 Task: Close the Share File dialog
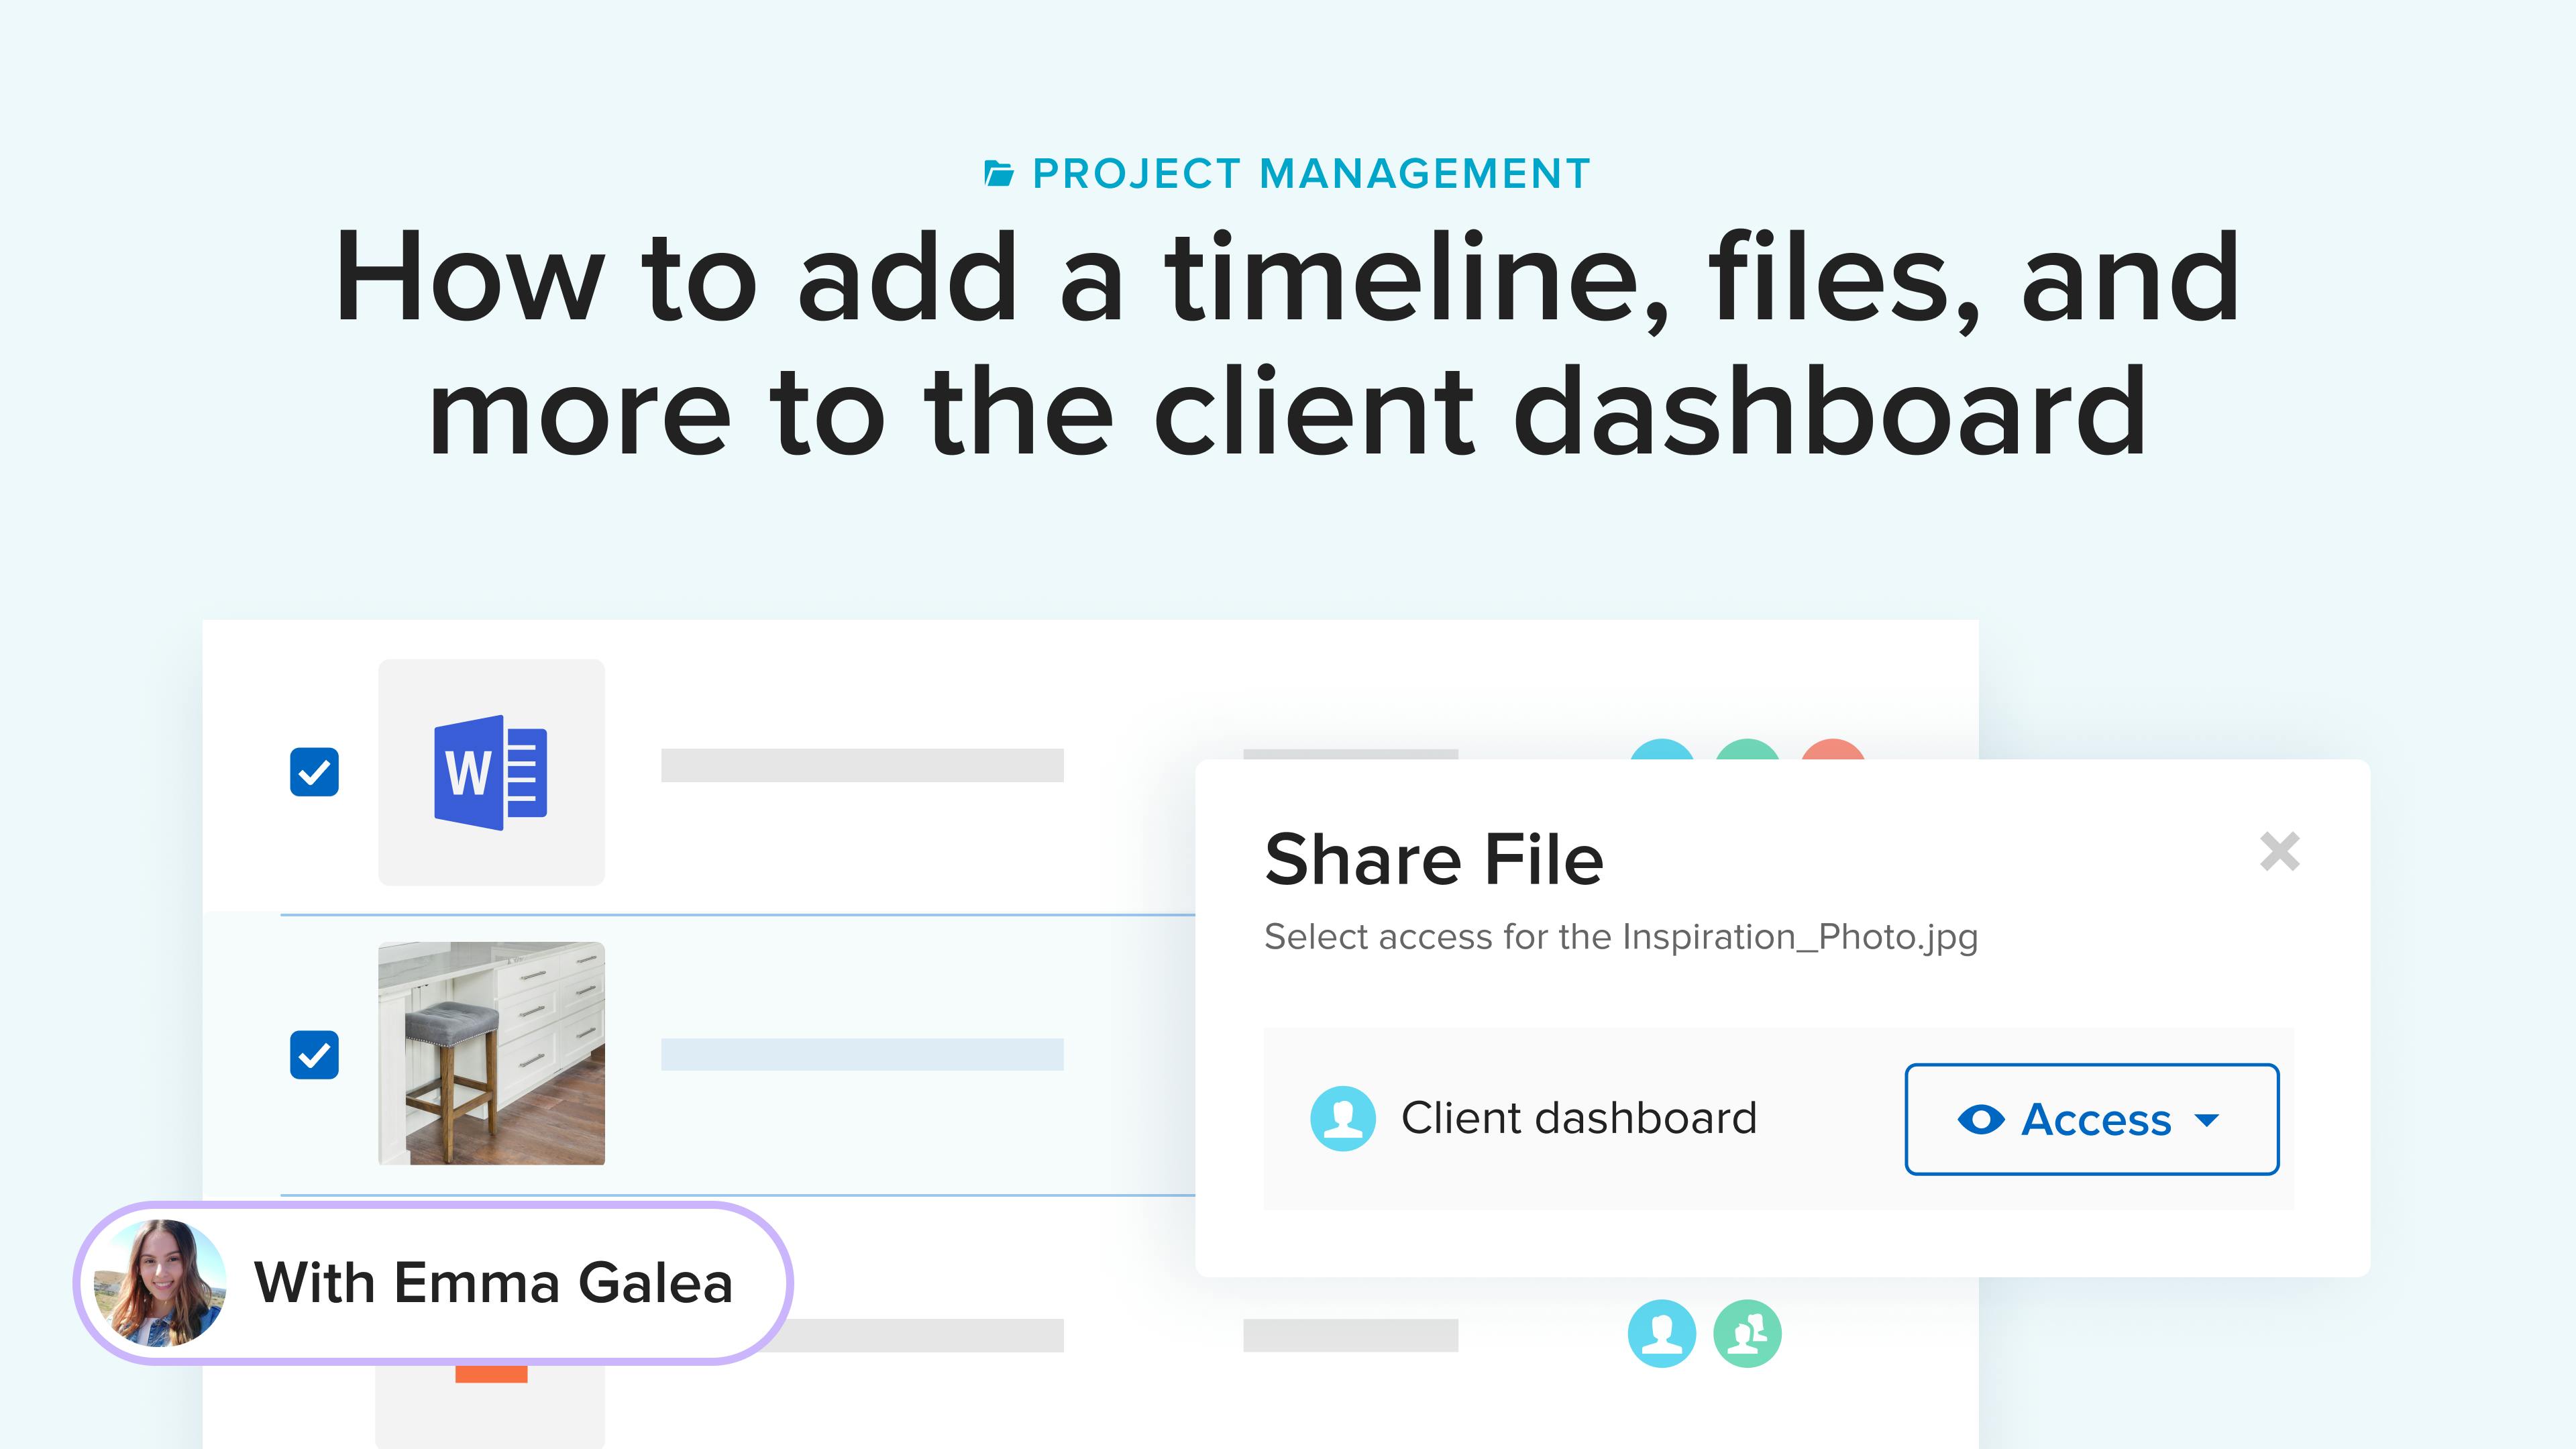tap(2280, 852)
